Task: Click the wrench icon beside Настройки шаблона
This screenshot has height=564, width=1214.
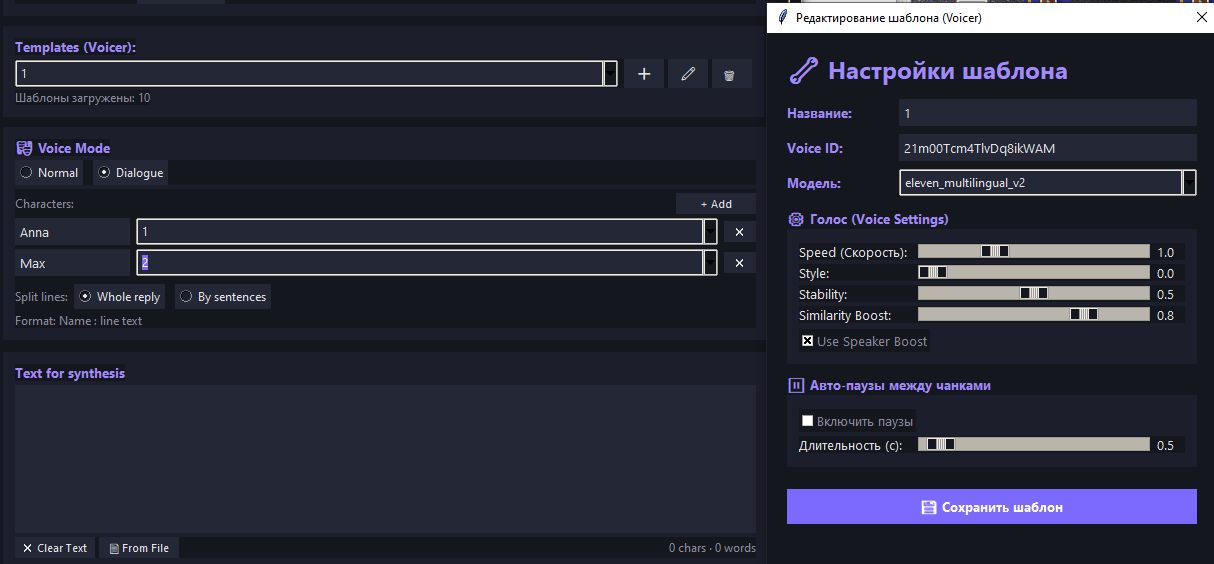Action: point(803,71)
